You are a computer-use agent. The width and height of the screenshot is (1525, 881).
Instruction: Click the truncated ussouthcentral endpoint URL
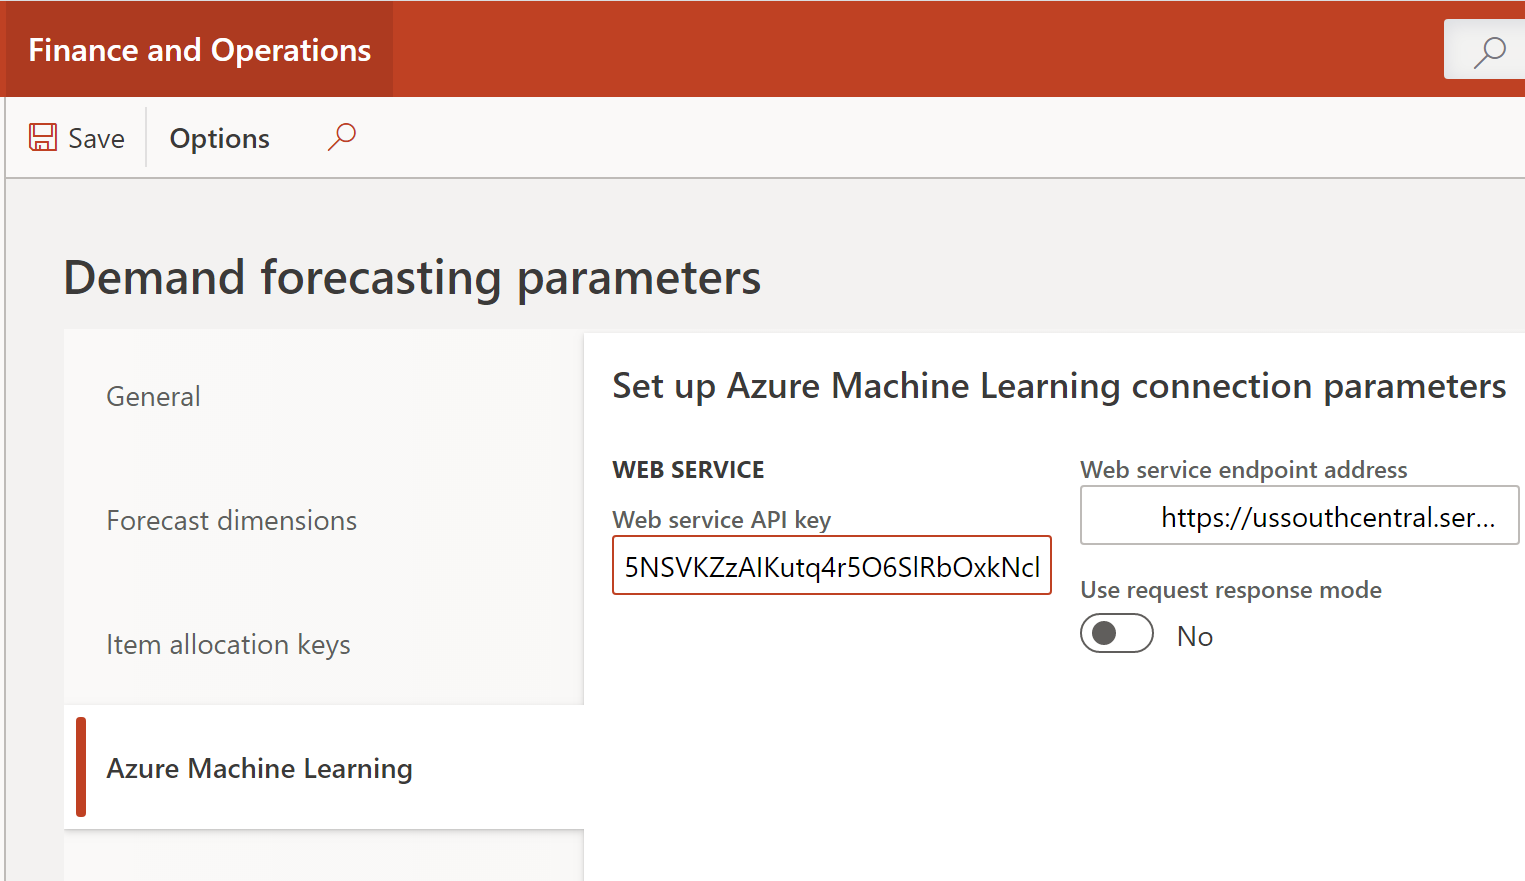(x=1299, y=515)
